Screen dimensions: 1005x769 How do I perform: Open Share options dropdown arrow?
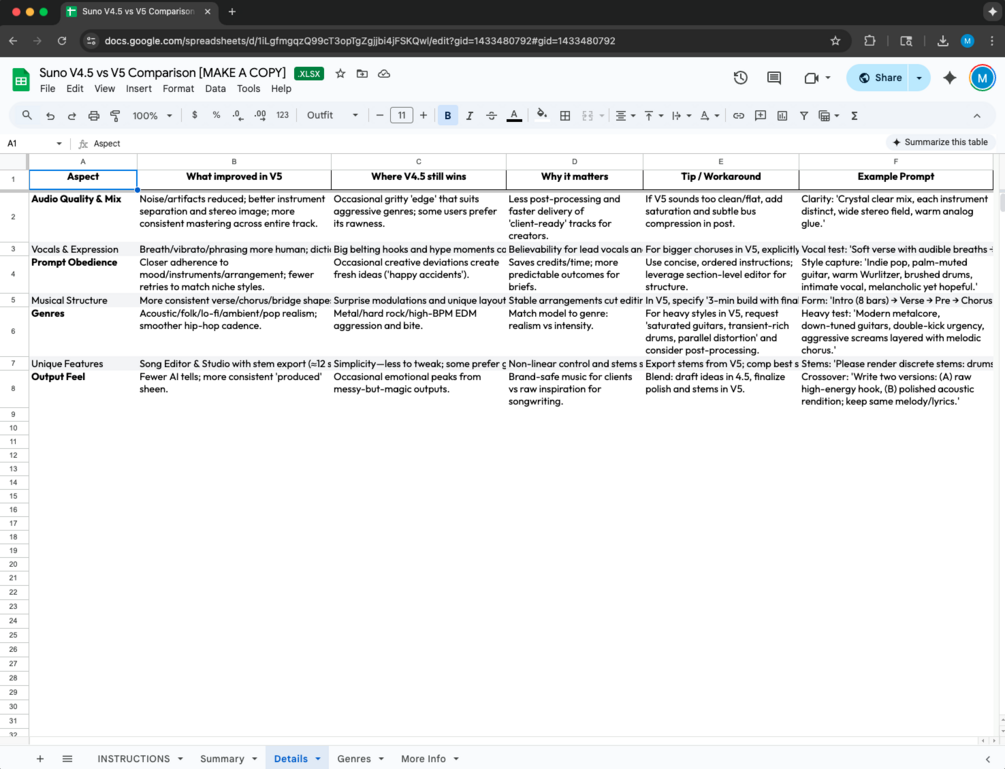click(919, 78)
